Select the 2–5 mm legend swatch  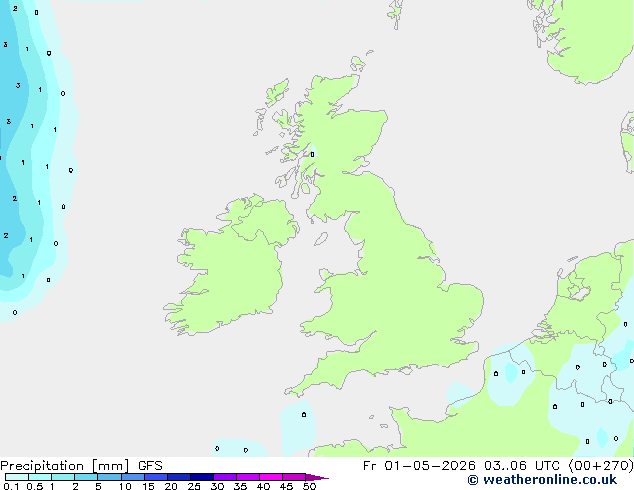(86, 477)
